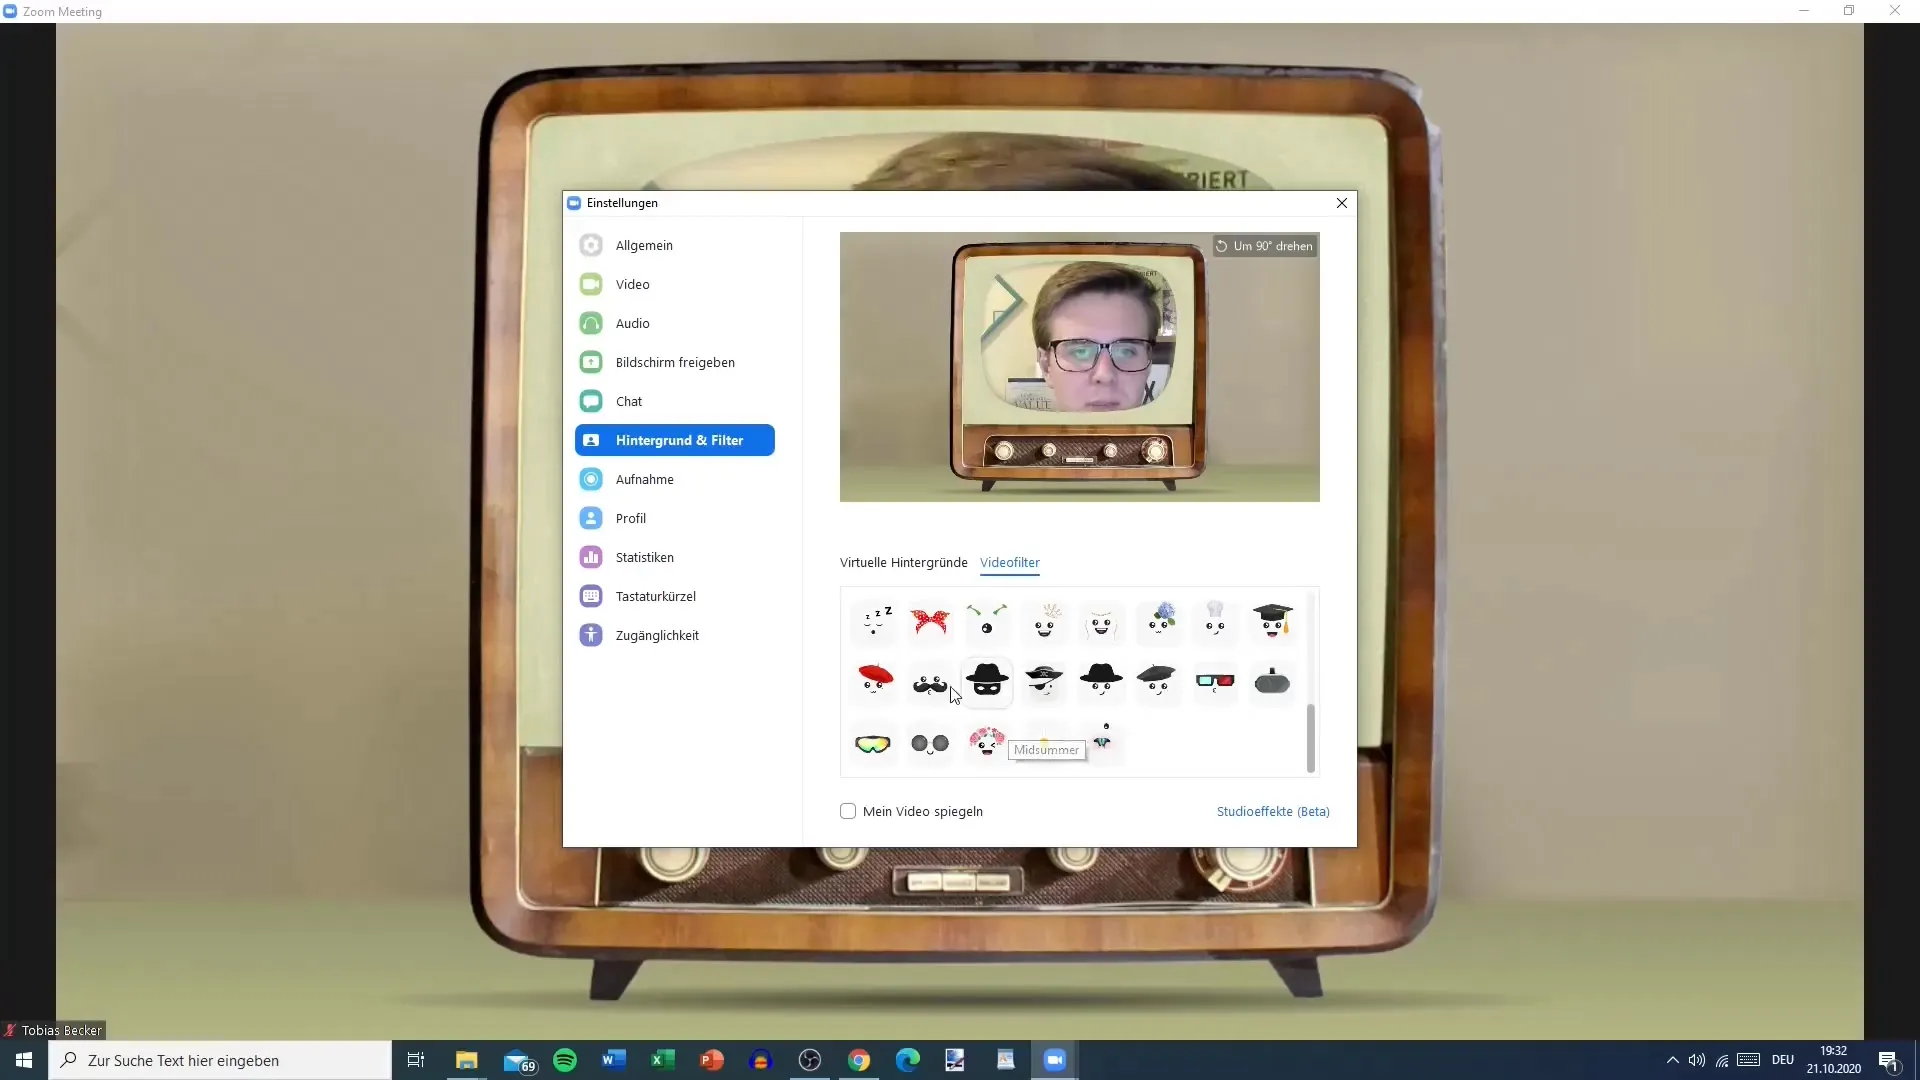Open Spotify from taskbar
The width and height of the screenshot is (1920, 1080).
tap(565, 1060)
